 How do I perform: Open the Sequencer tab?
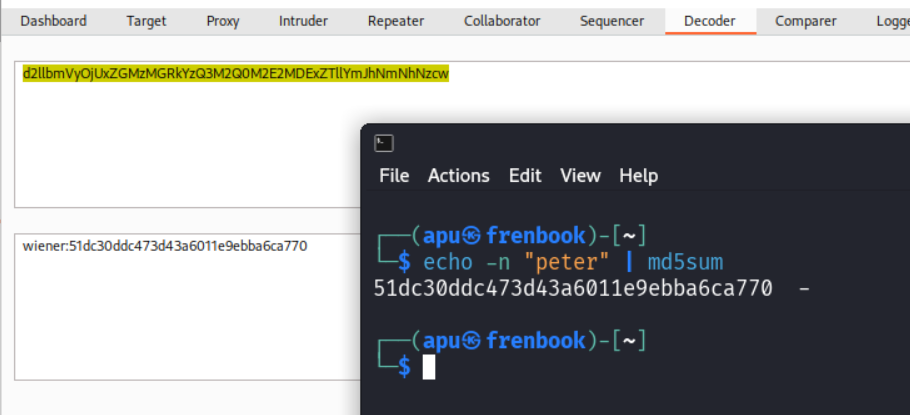click(x=612, y=21)
